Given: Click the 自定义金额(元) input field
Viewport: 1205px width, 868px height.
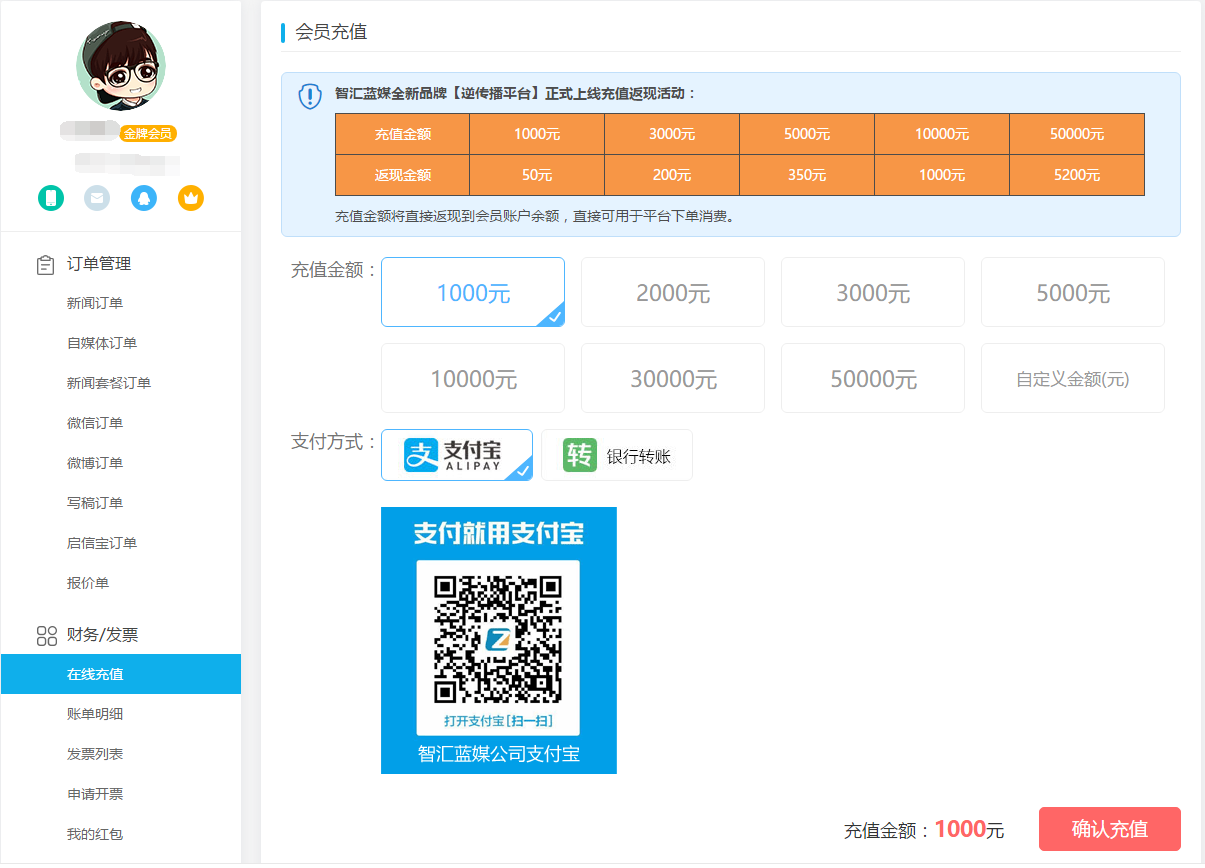Looking at the screenshot, I should (1073, 378).
